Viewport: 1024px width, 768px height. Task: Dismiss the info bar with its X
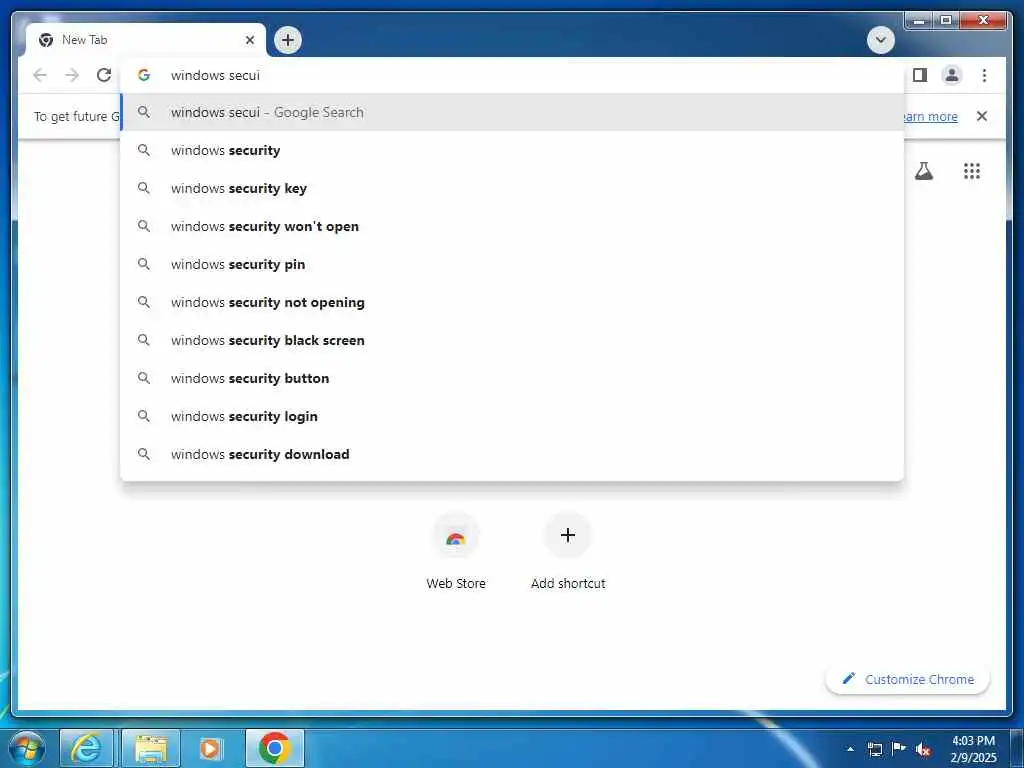[x=981, y=116]
